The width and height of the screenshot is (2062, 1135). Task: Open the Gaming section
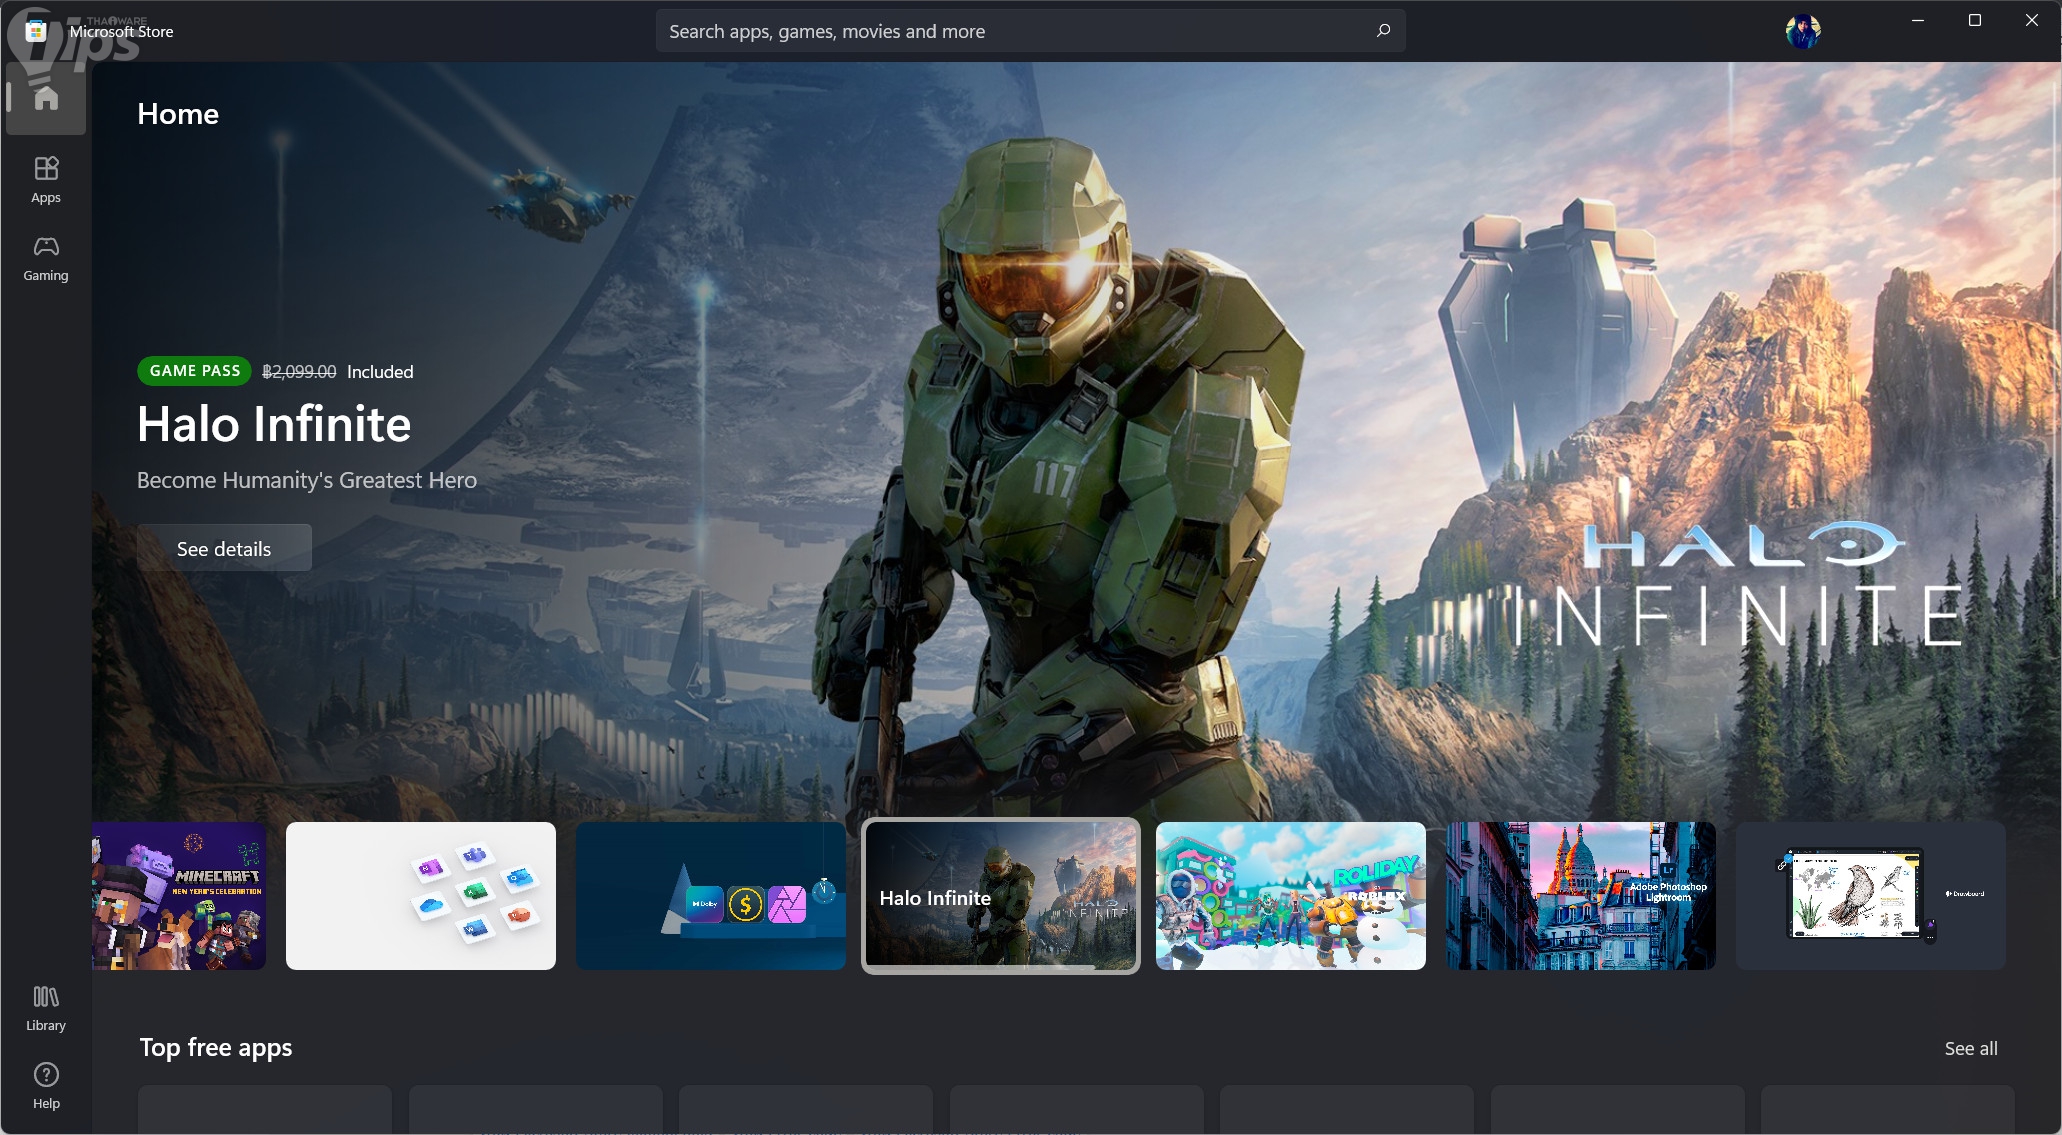(46, 258)
